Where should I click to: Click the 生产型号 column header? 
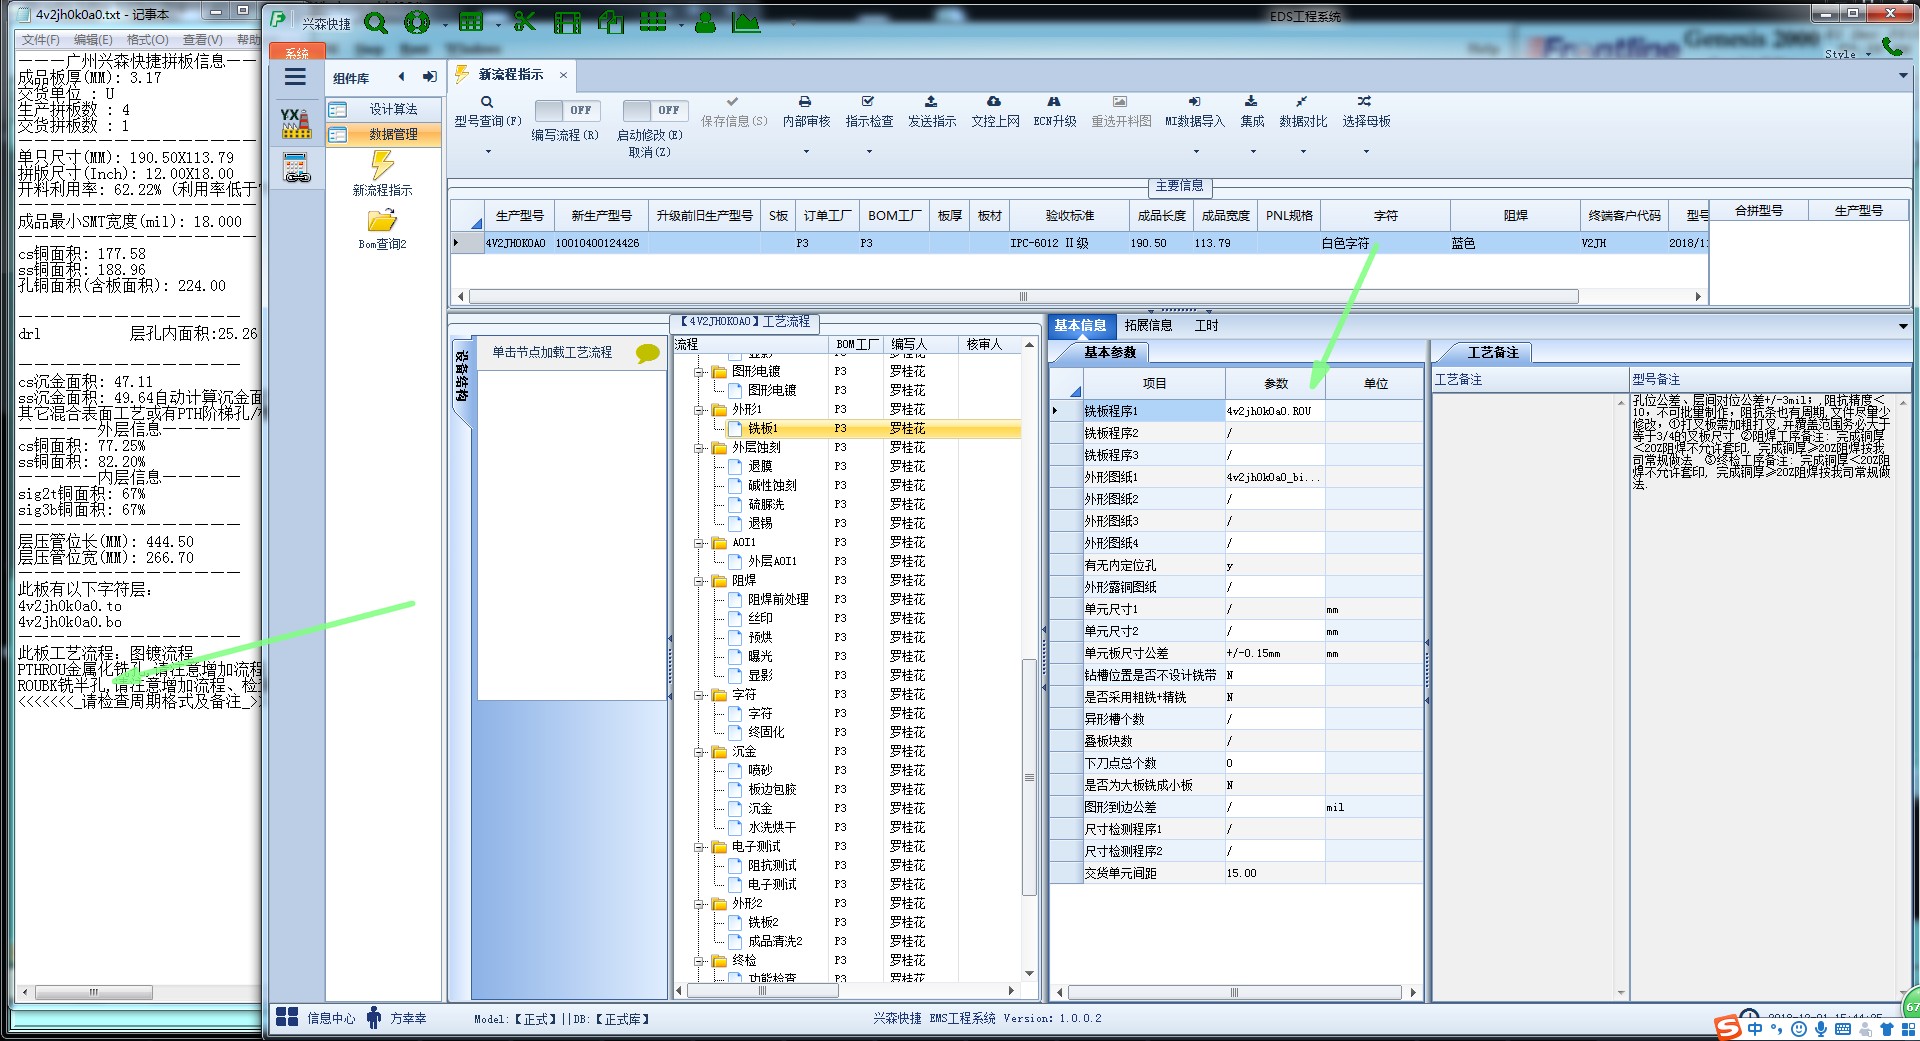coord(519,216)
